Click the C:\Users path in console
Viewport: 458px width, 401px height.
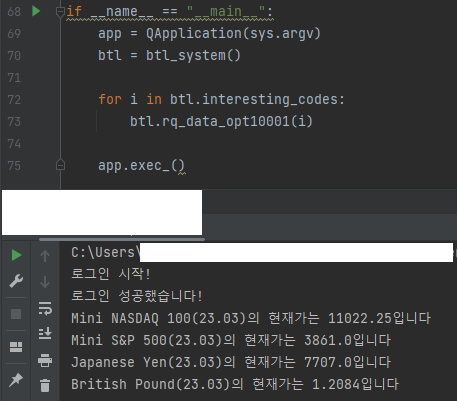click(x=105, y=252)
